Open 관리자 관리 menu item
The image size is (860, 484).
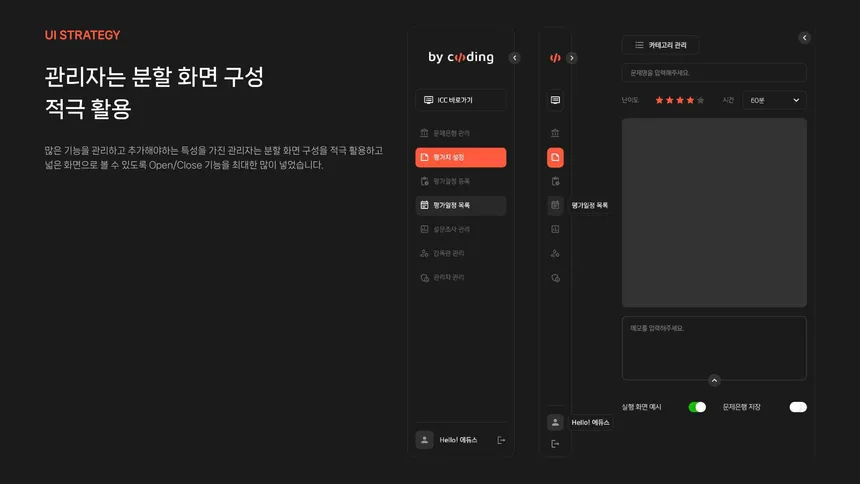[461, 278]
